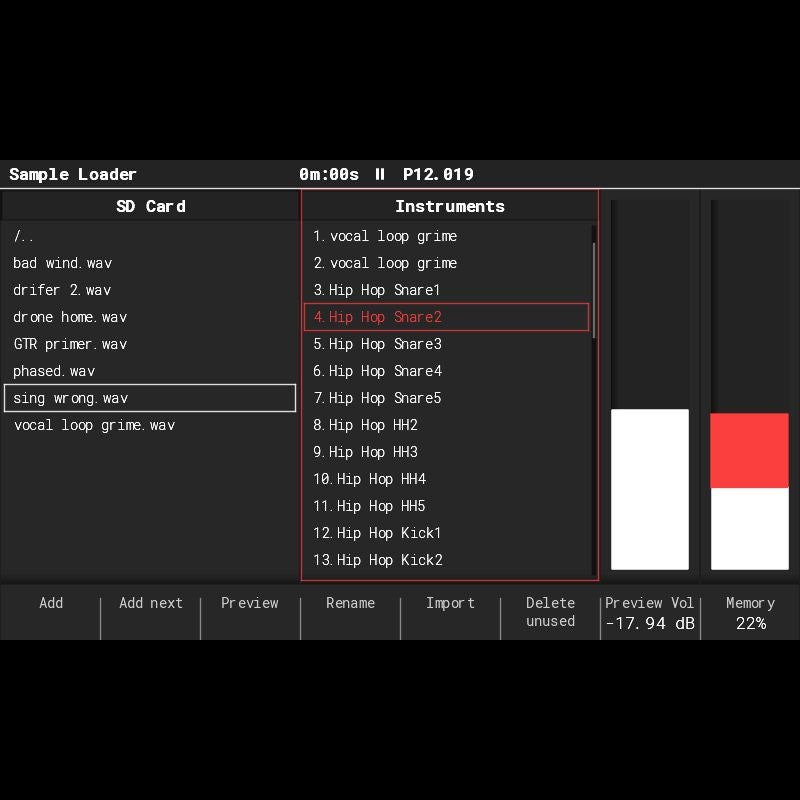This screenshot has width=800, height=800.
Task: Select phased.wav file
Action: pos(150,371)
